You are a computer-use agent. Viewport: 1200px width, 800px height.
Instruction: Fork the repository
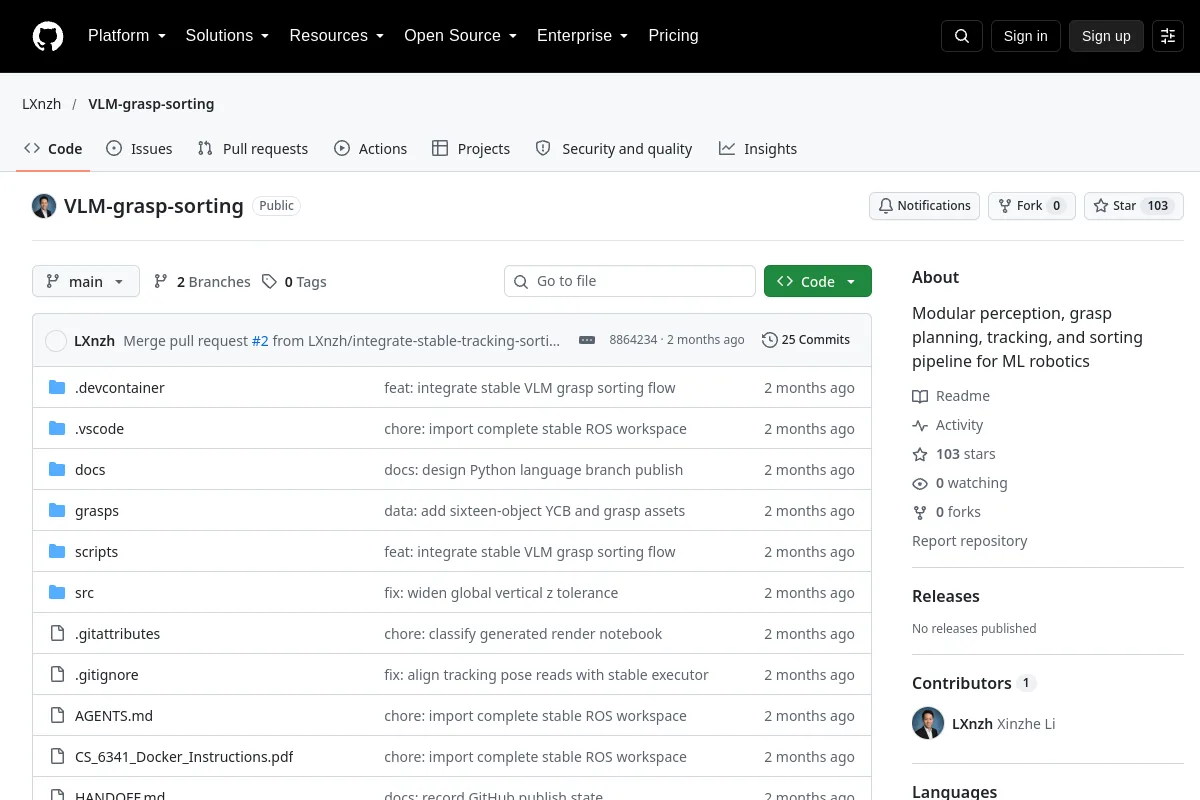[x=1032, y=206]
